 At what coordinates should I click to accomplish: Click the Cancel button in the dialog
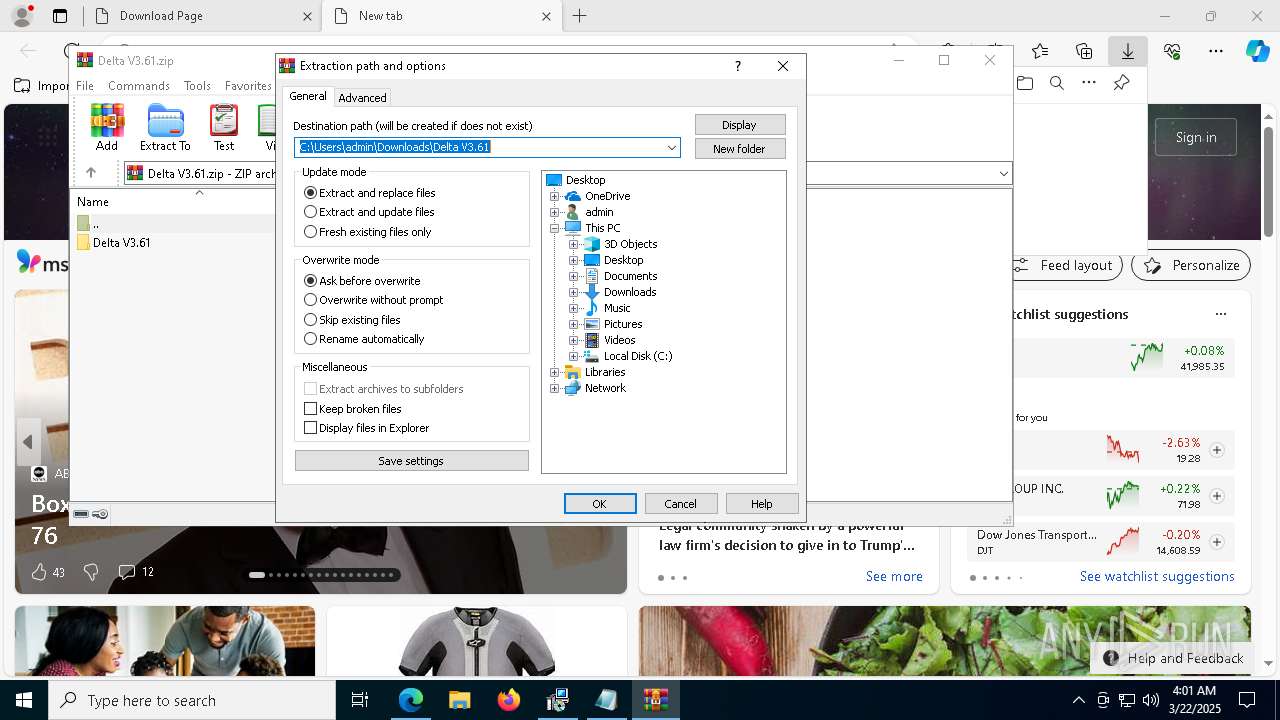[680, 504]
